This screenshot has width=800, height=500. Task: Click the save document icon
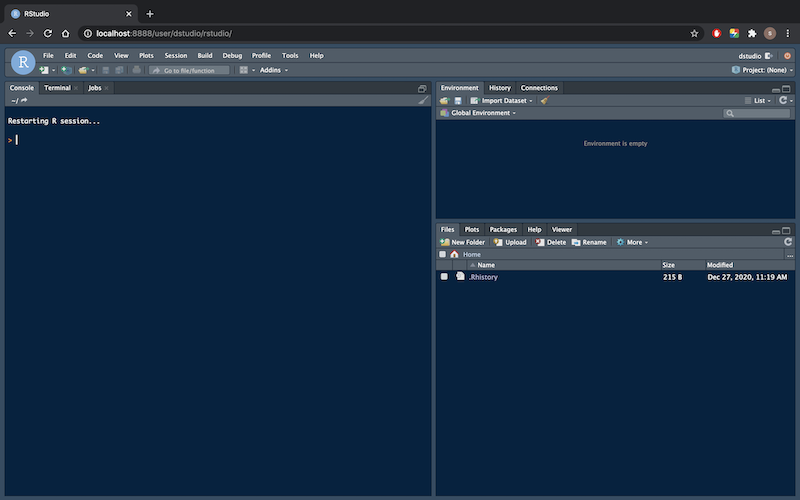tap(106, 70)
